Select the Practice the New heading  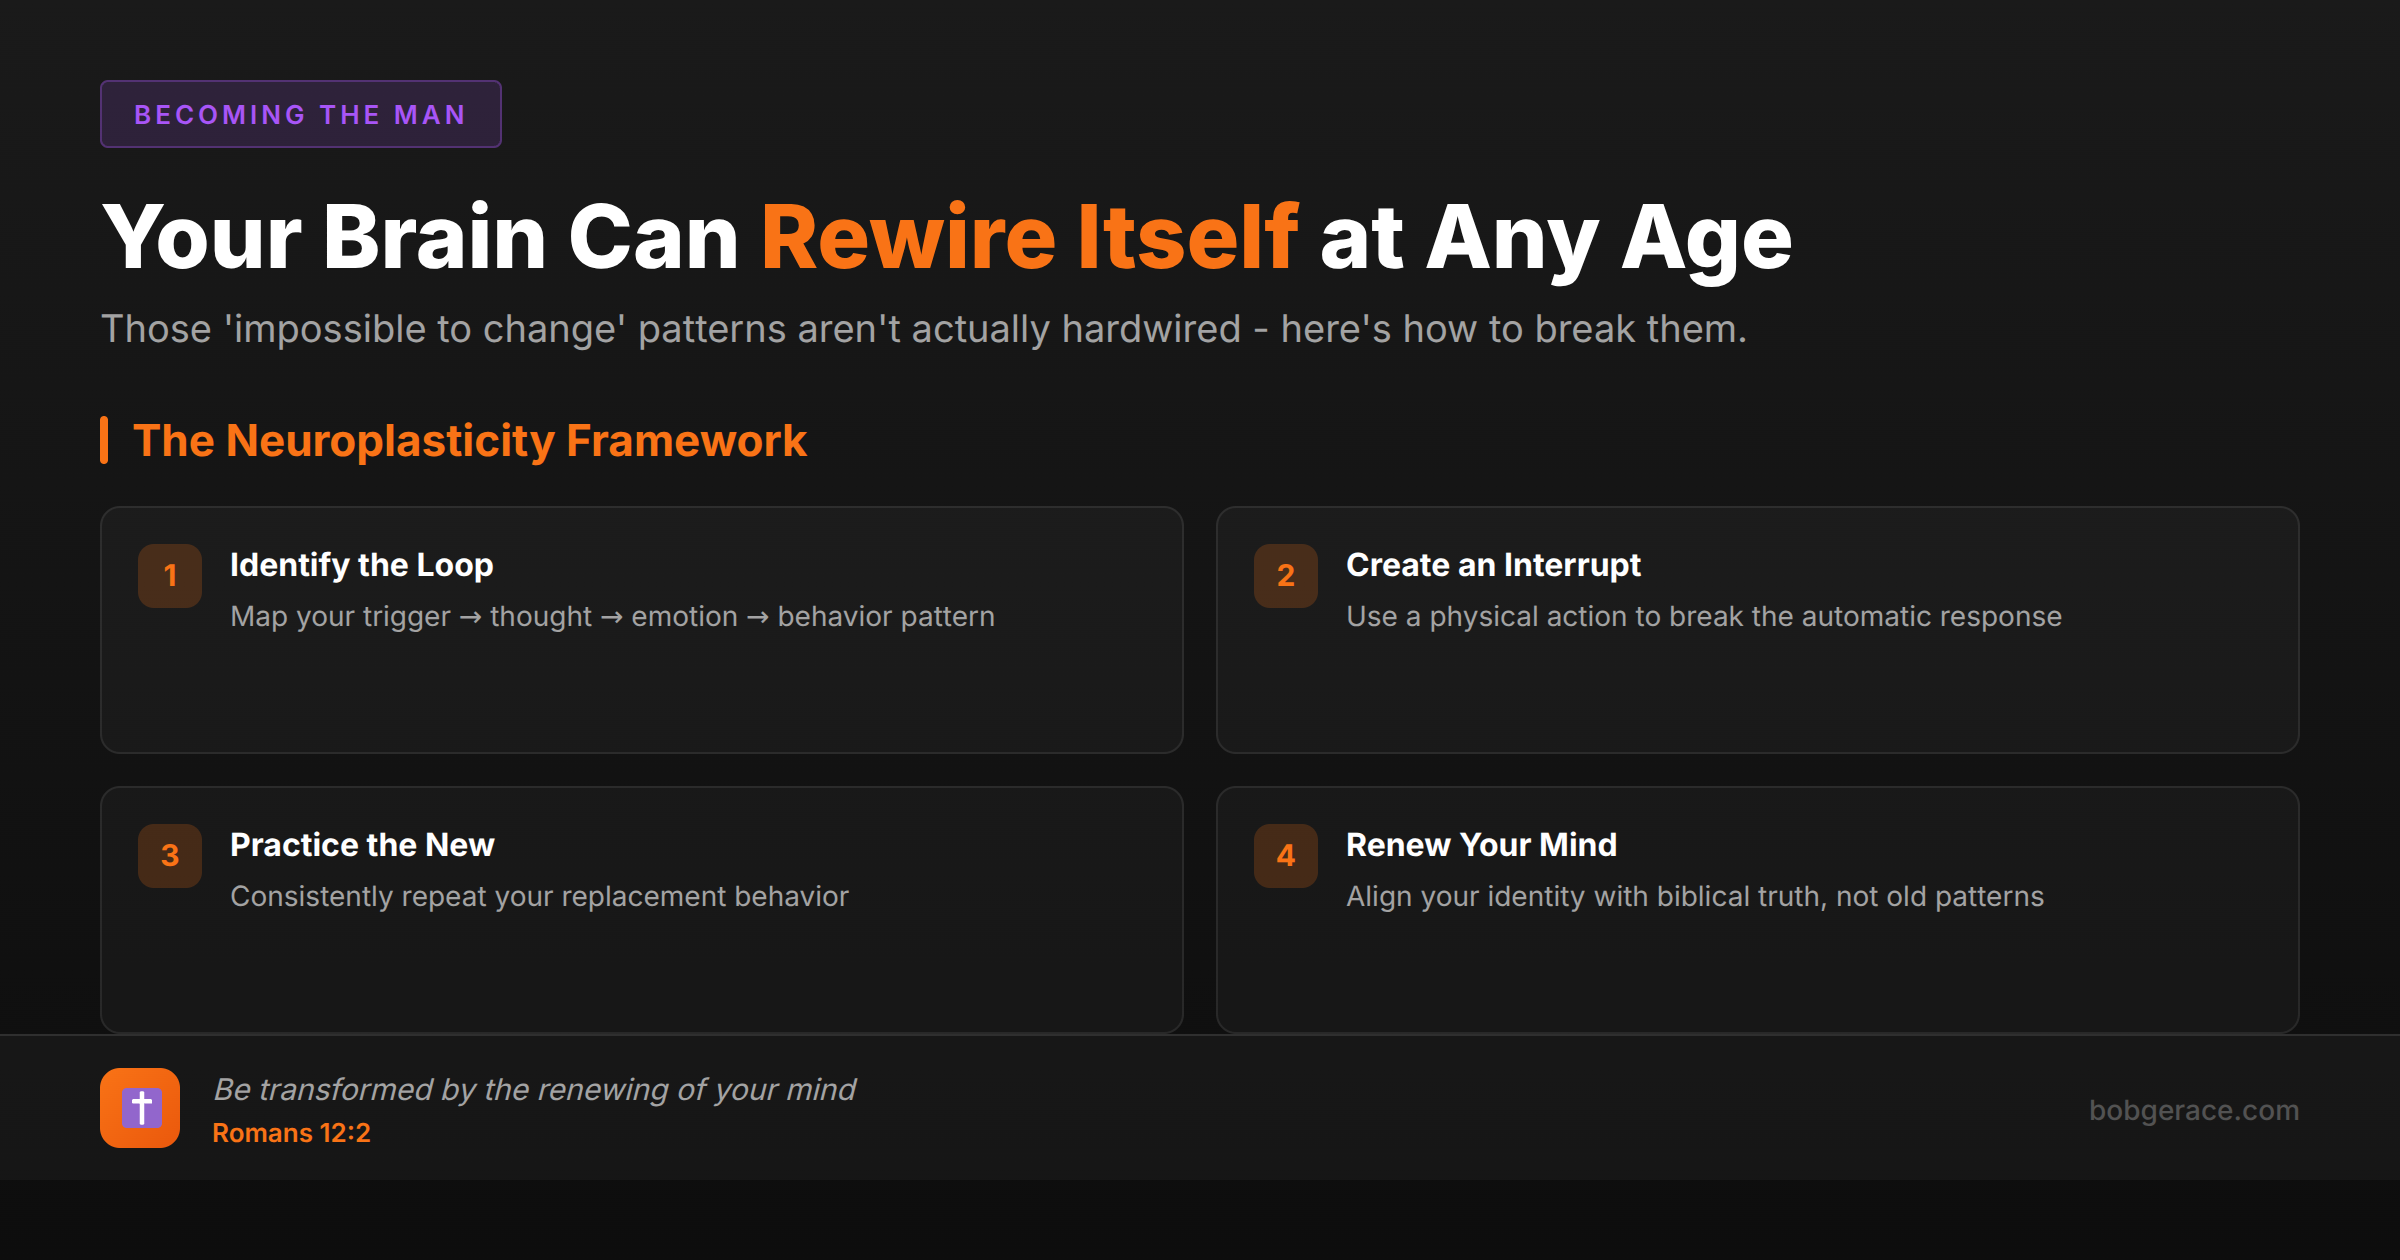(362, 845)
